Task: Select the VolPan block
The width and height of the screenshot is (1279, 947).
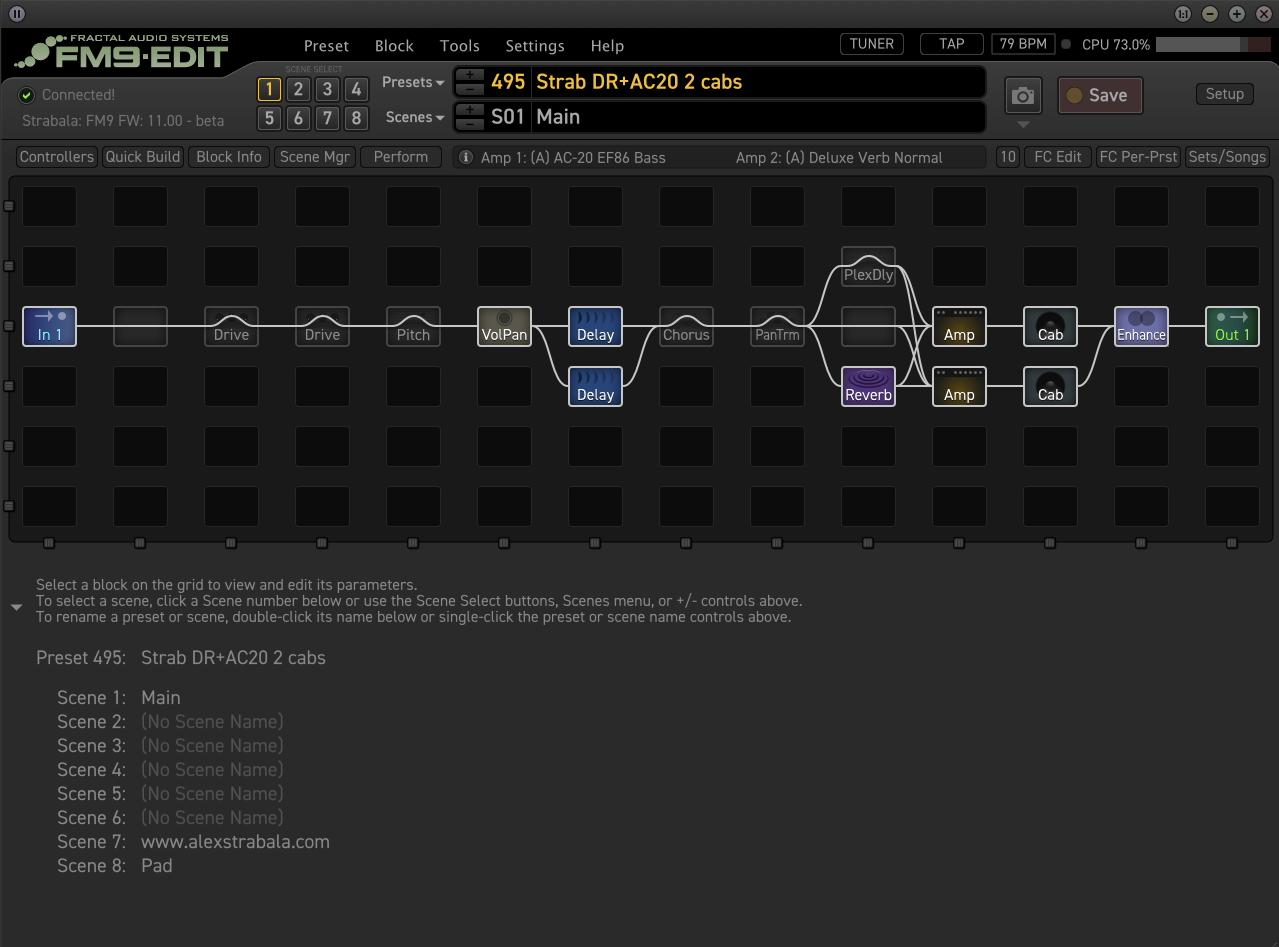Action: point(504,326)
